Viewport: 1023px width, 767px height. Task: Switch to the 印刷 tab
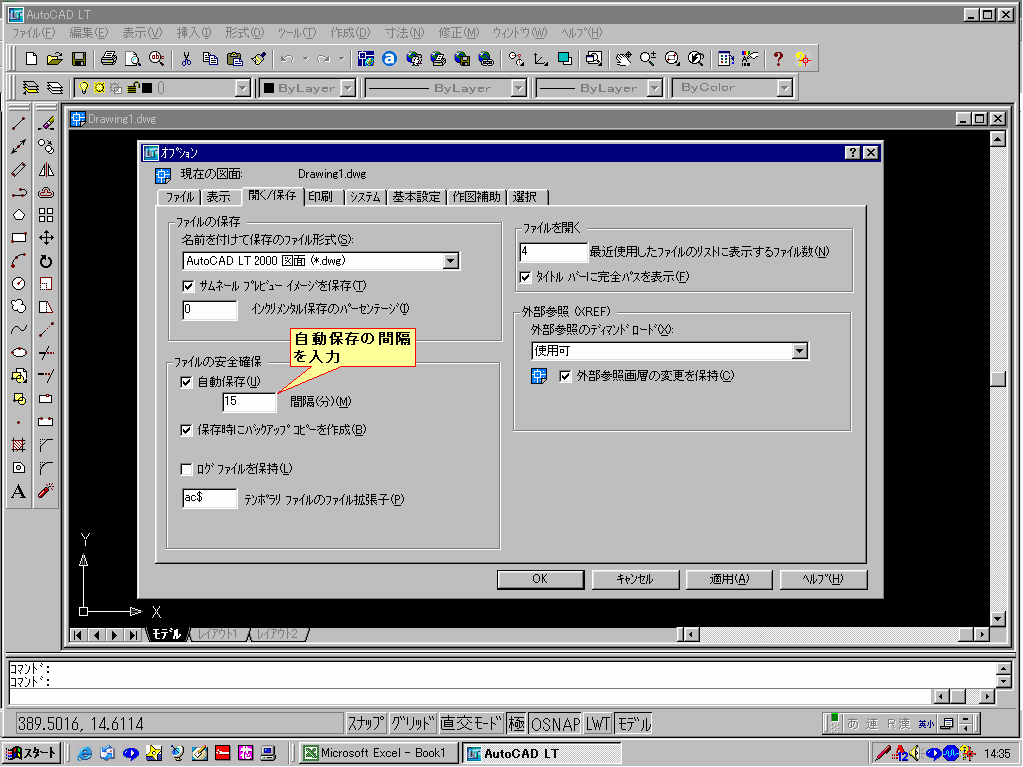pos(320,197)
